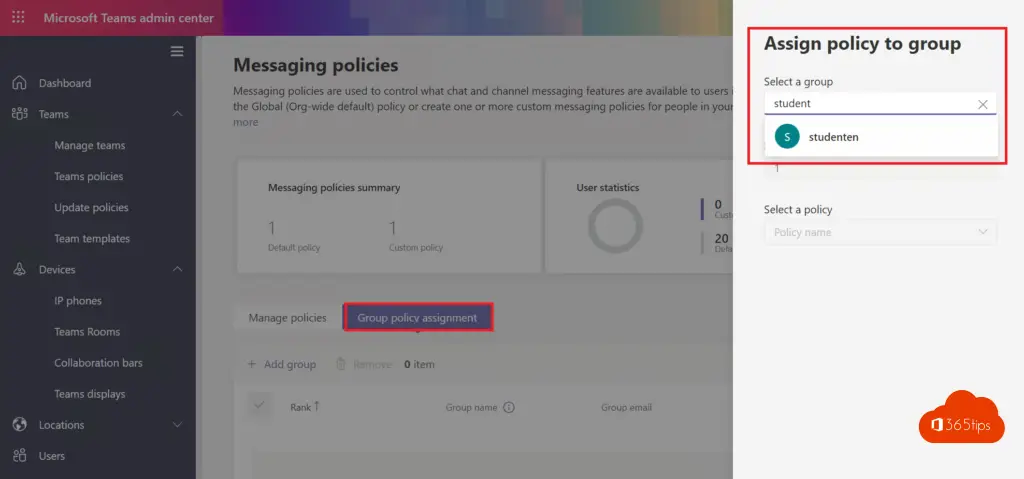Toggle the select-all rows checkbox

coord(260,406)
